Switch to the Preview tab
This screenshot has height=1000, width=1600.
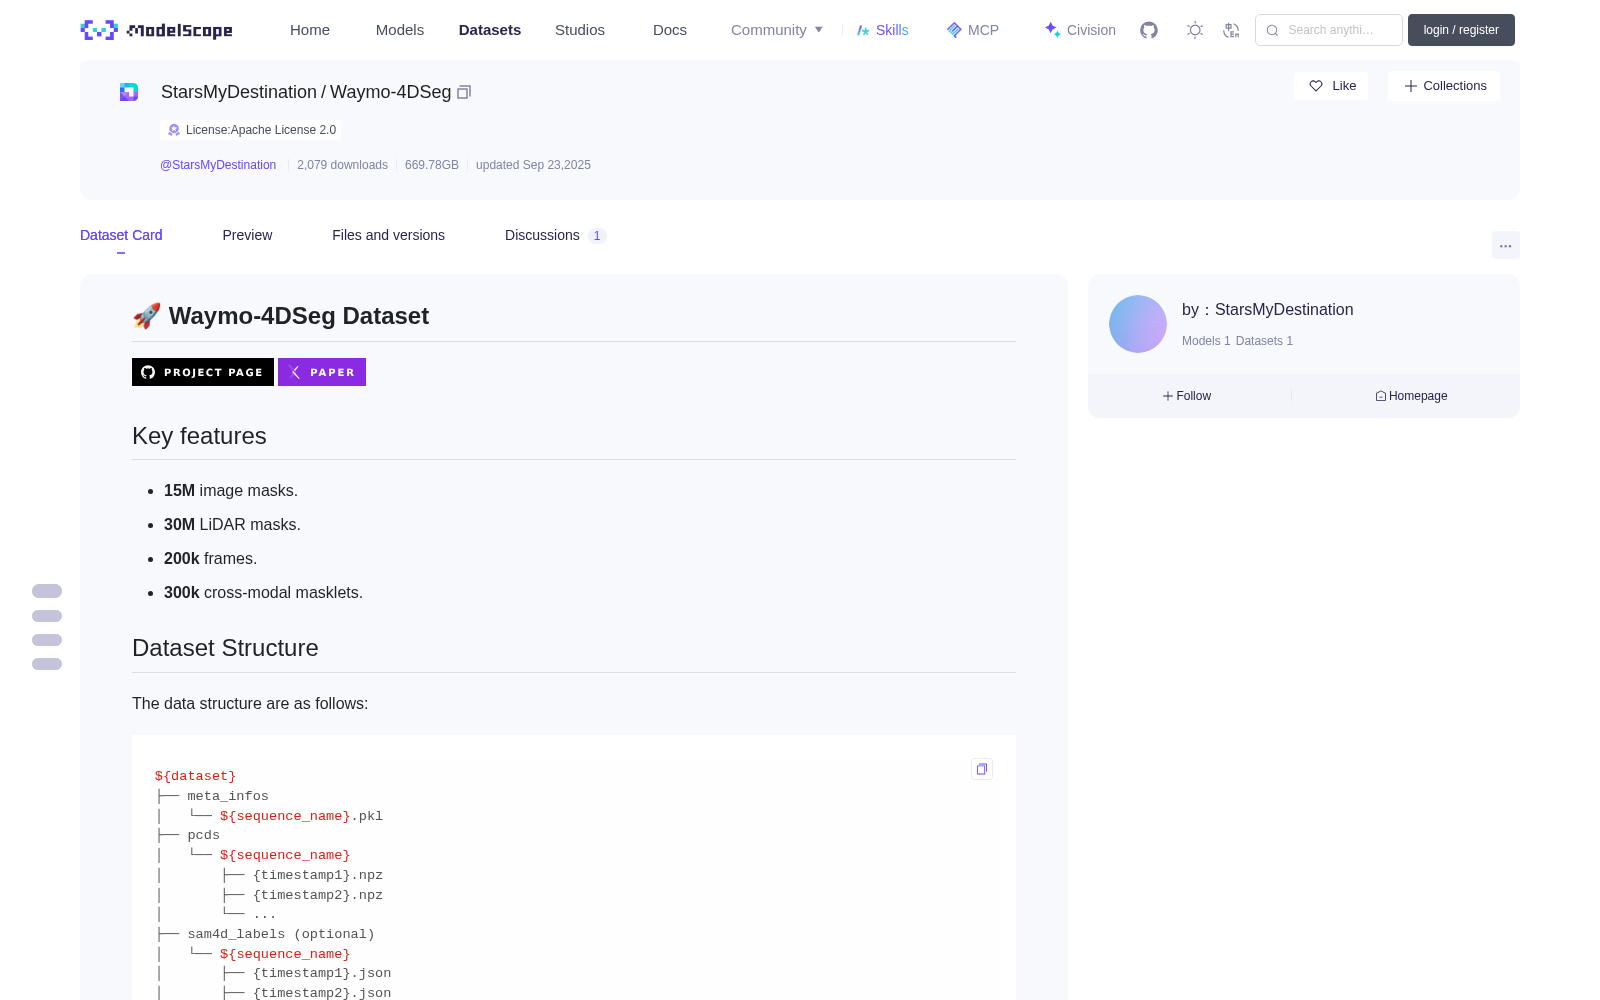(x=247, y=235)
